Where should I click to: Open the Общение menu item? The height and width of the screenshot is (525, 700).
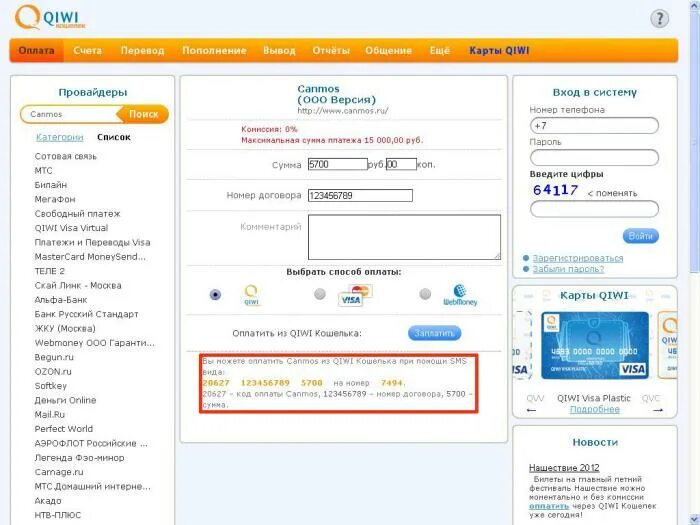(388, 50)
